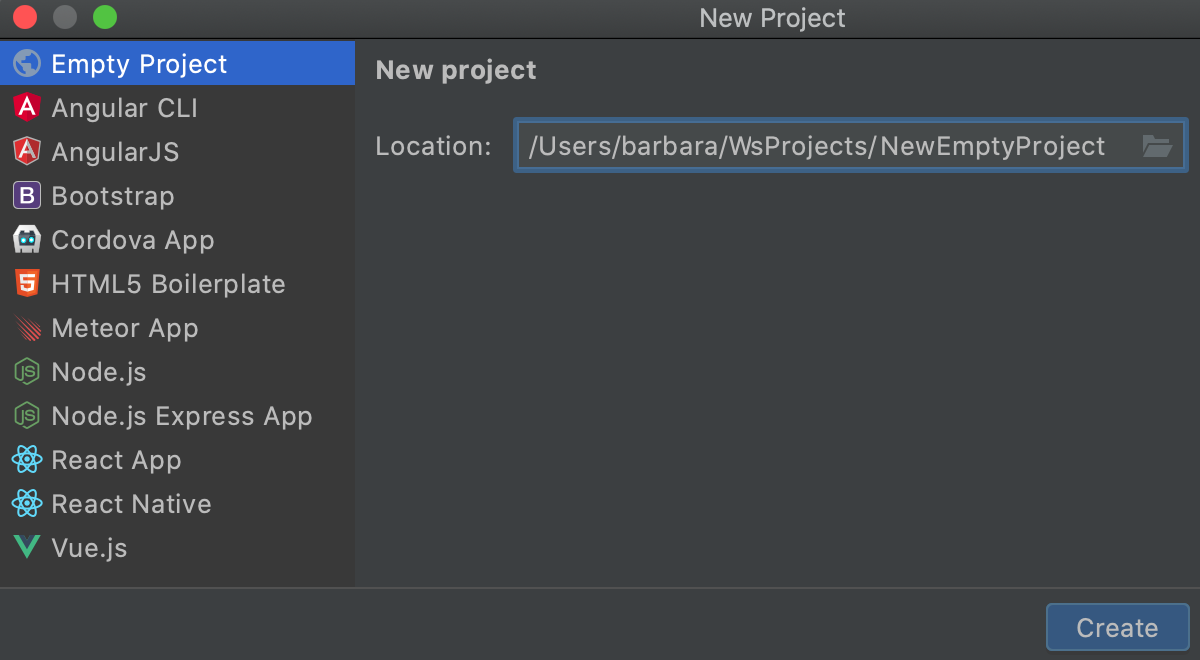Screen dimensions: 1200x660
Task: Click the React App atom icon
Action: 27,460
